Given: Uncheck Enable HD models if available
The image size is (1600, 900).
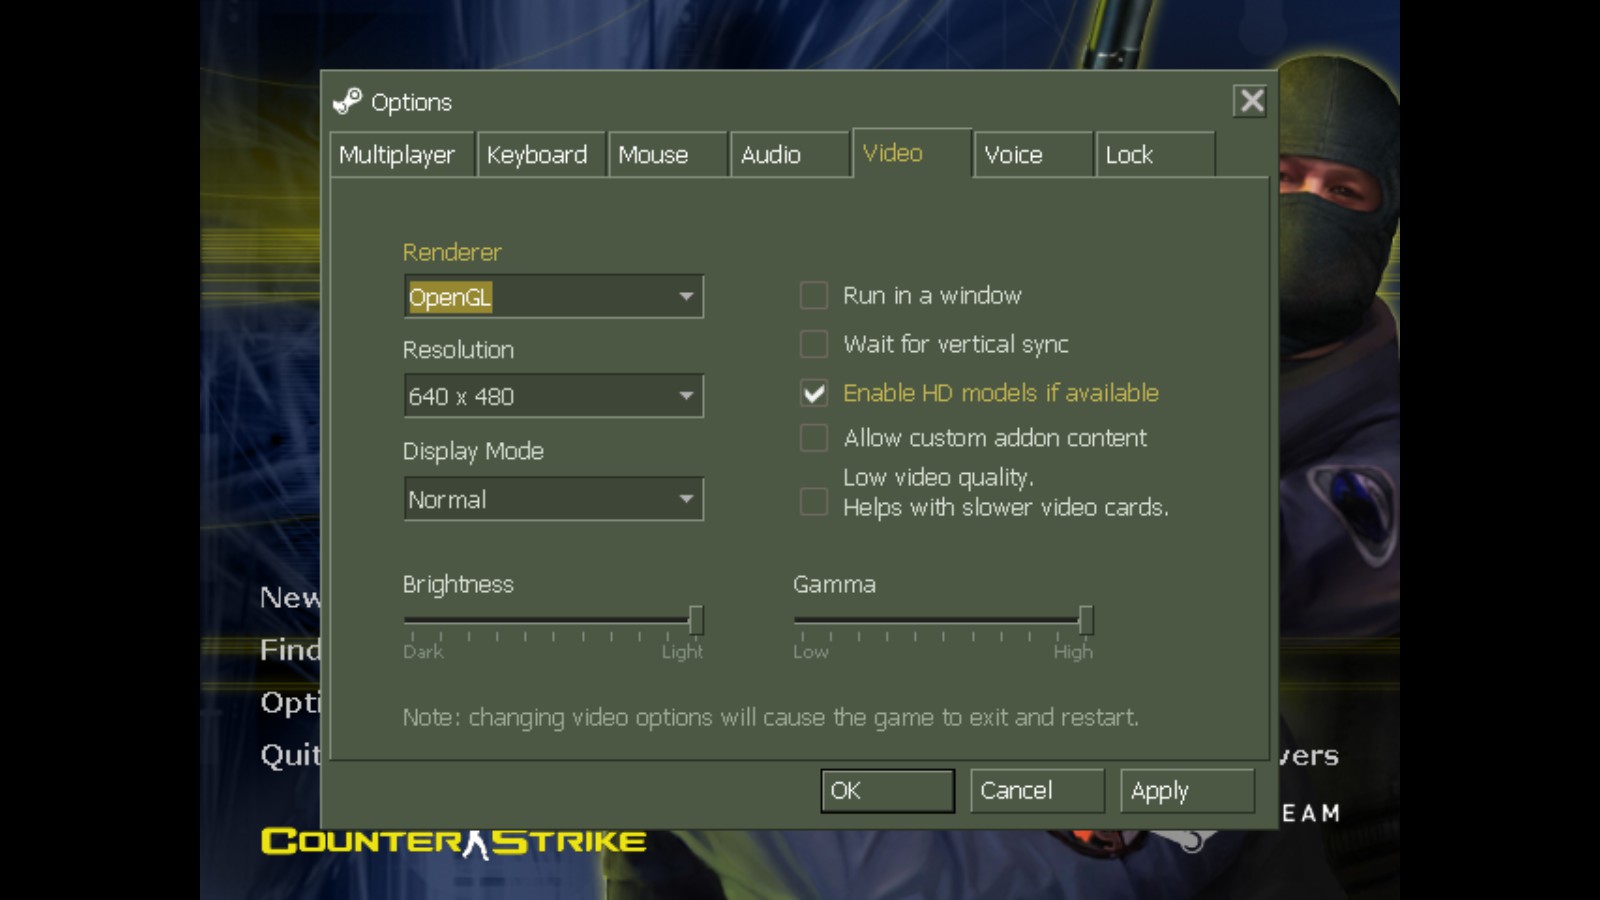Looking at the screenshot, I should [814, 393].
